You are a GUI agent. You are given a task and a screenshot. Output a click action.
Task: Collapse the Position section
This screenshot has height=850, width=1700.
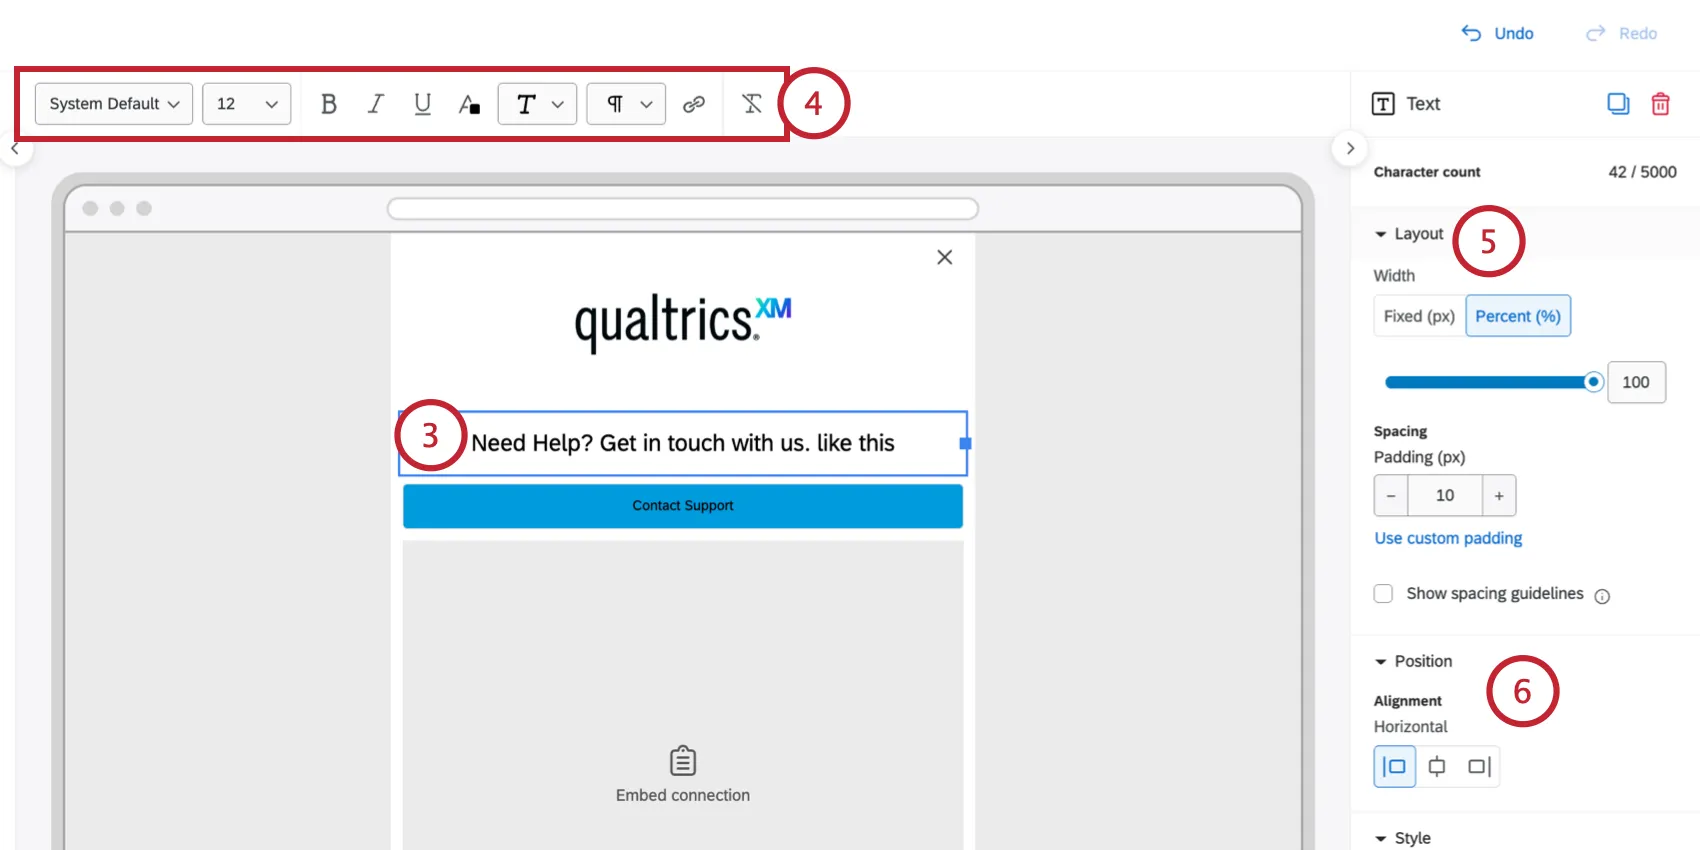[1413, 661]
